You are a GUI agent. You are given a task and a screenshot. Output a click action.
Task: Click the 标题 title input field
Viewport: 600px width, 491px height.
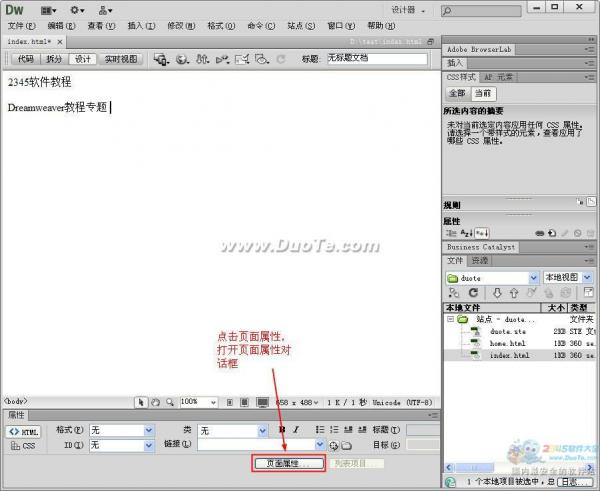point(377,59)
